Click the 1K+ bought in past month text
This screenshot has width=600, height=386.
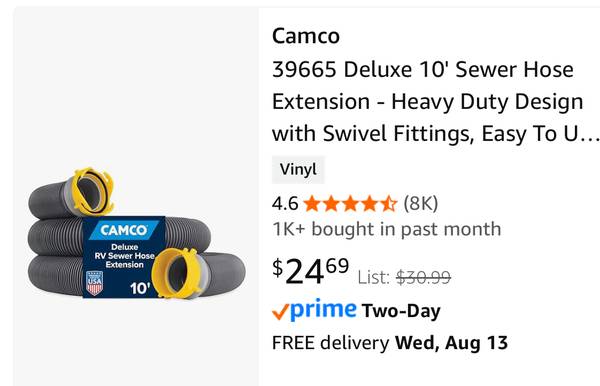386,229
